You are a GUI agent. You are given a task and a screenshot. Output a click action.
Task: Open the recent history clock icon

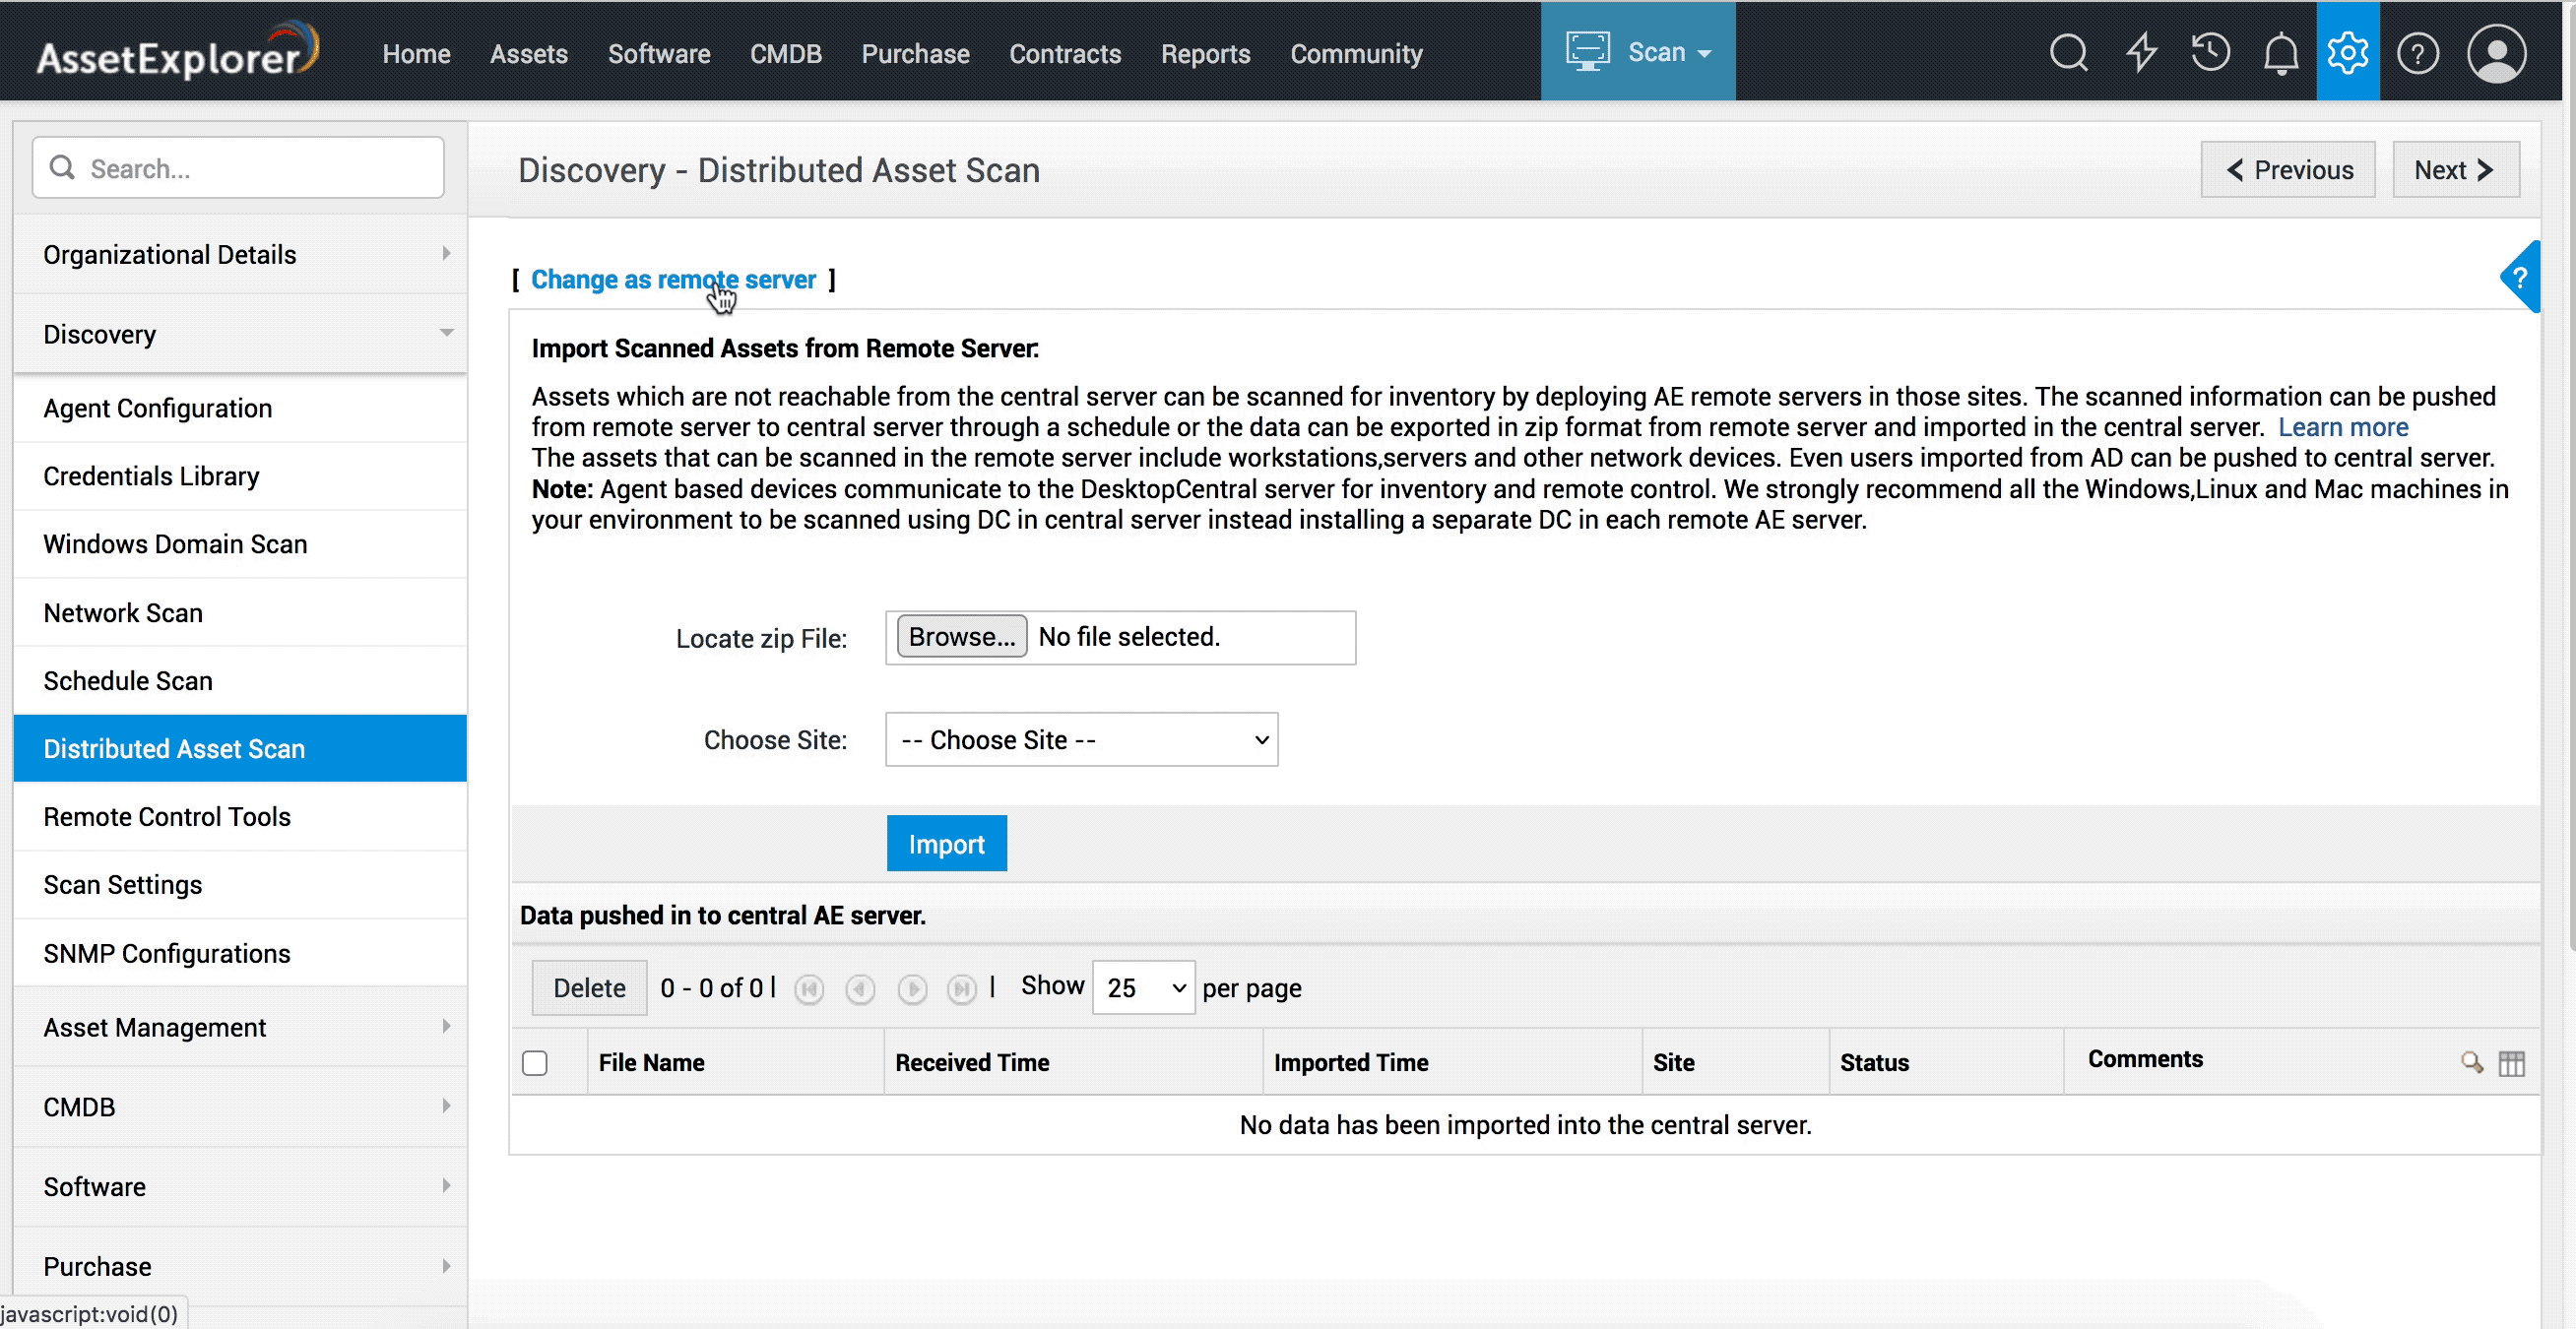click(2210, 53)
